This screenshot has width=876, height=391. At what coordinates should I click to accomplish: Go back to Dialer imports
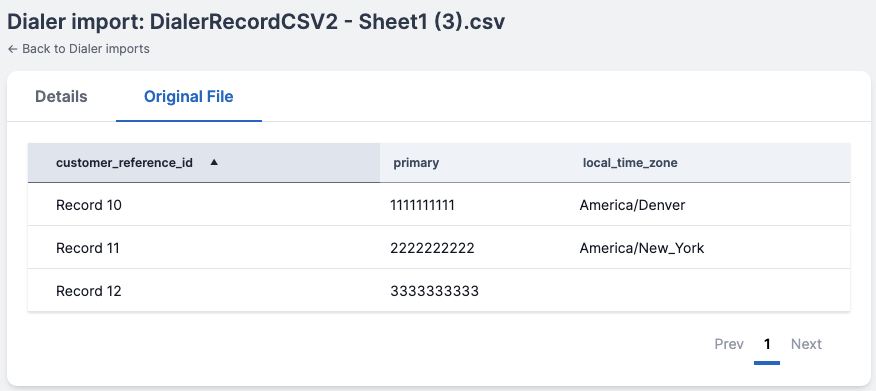(x=78, y=49)
